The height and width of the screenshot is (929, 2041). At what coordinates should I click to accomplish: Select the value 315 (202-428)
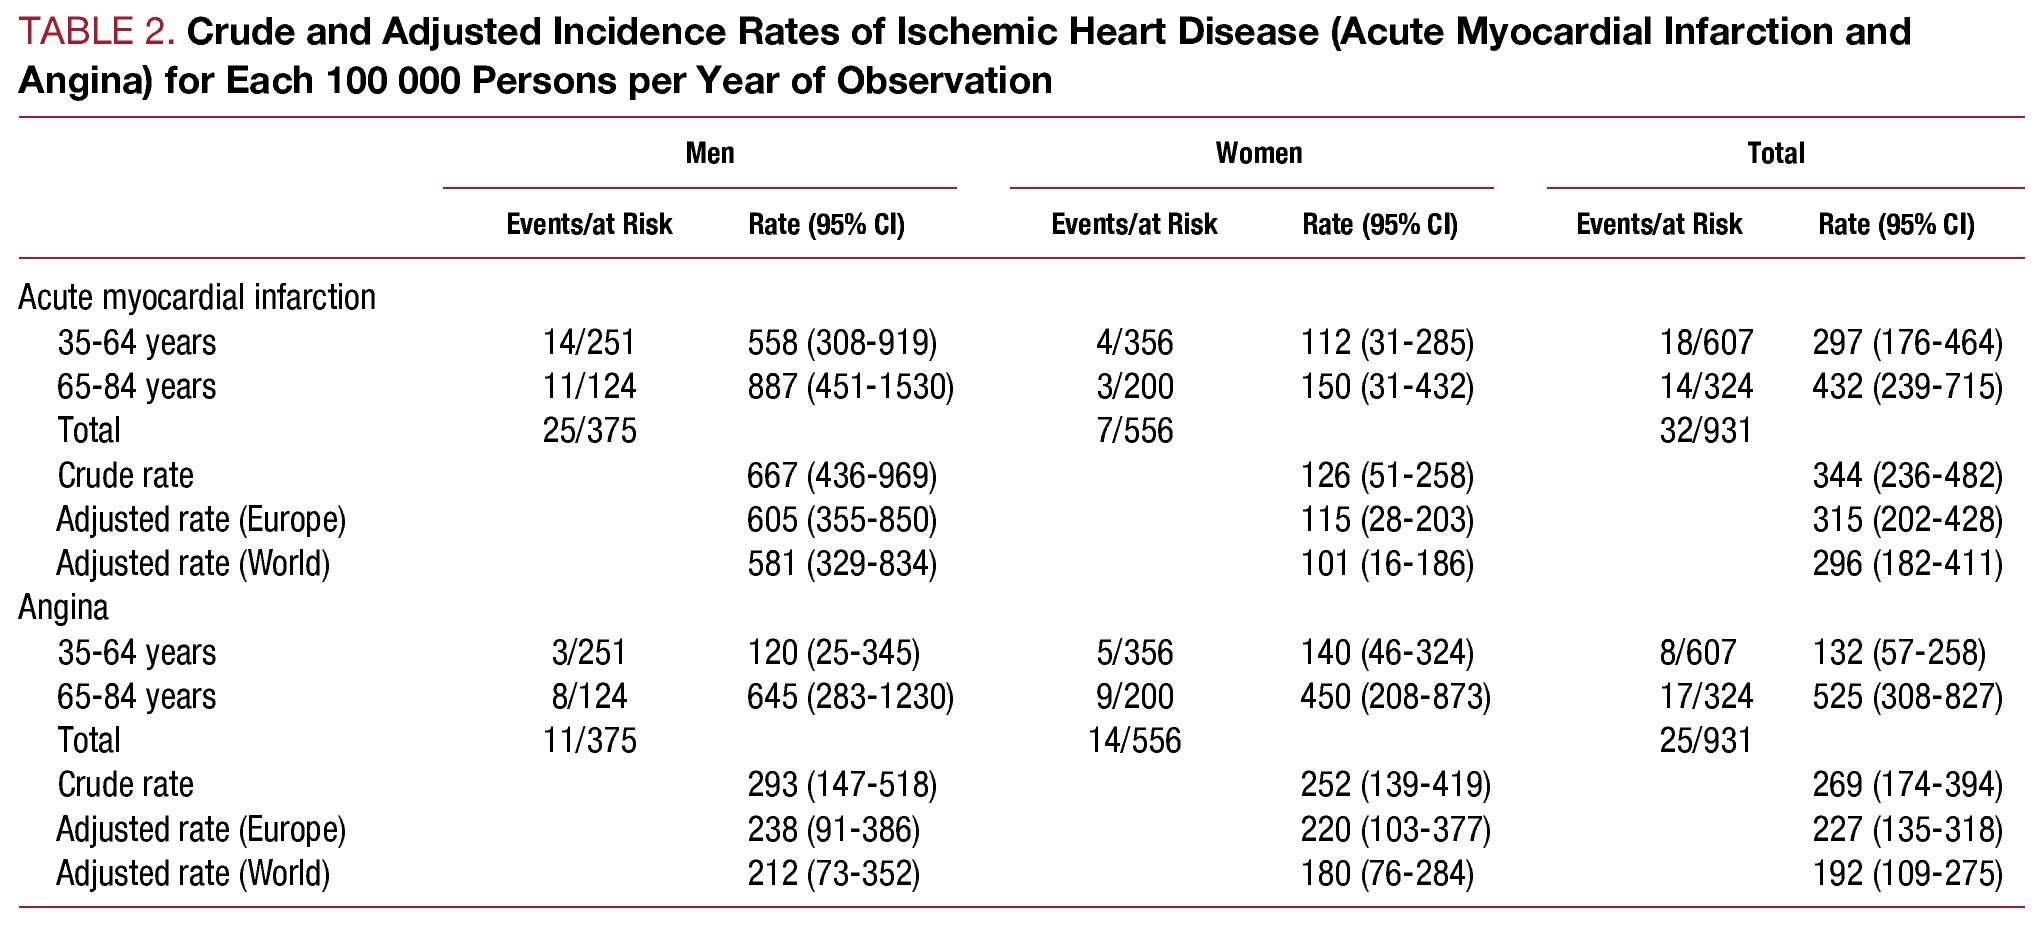coord(1907,520)
